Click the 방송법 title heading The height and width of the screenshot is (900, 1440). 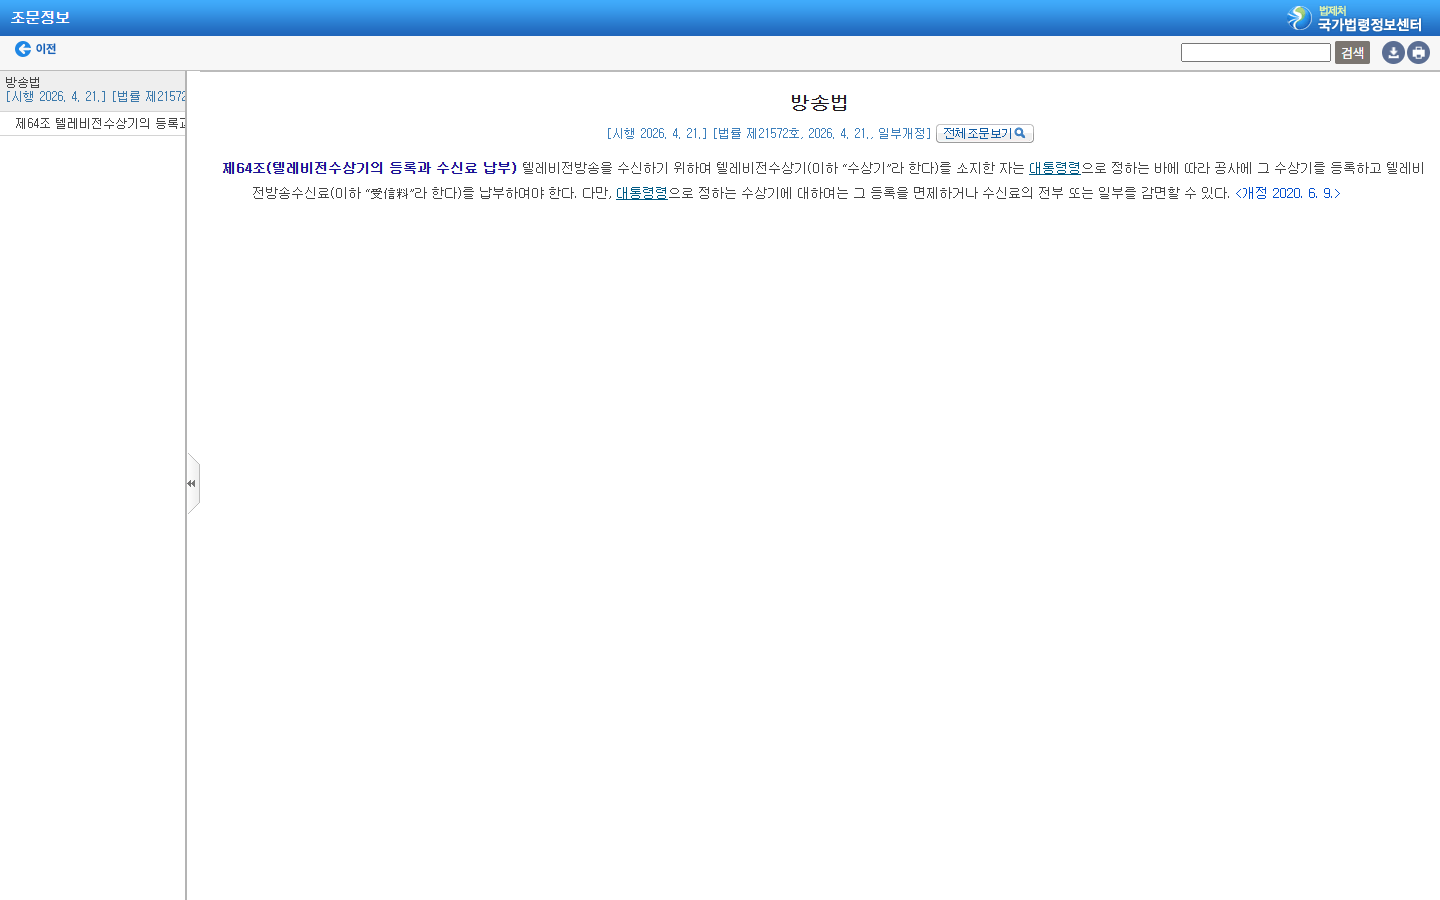pos(819,102)
